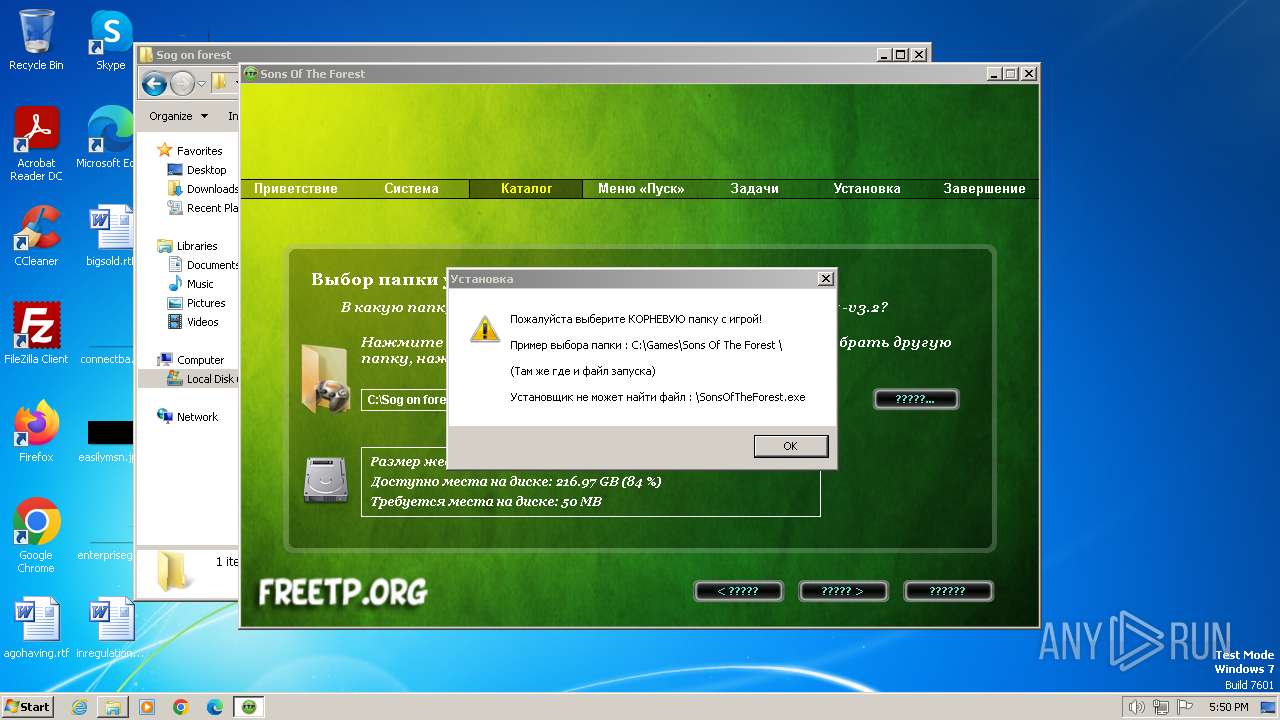Open Windows Media Player from taskbar
The height and width of the screenshot is (720, 1280).
click(x=147, y=707)
